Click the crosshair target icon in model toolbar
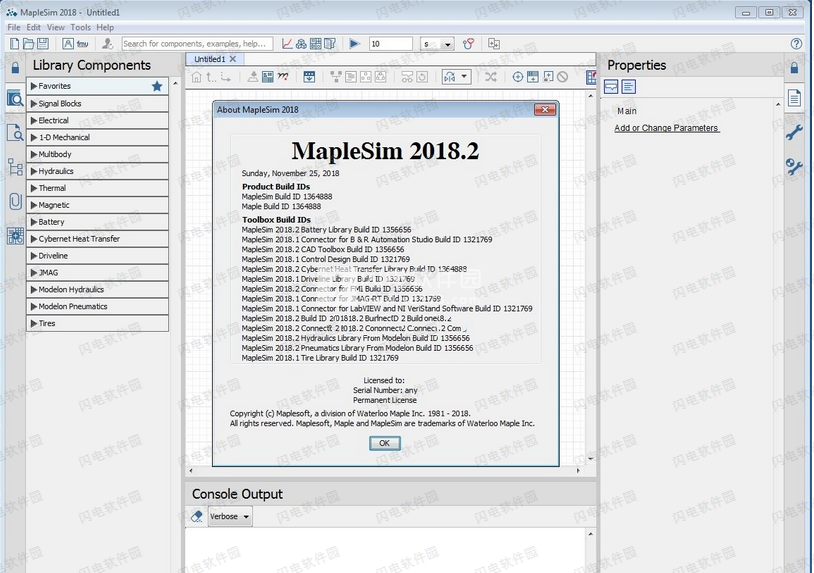The image size is (814, 573). [518, 77]
